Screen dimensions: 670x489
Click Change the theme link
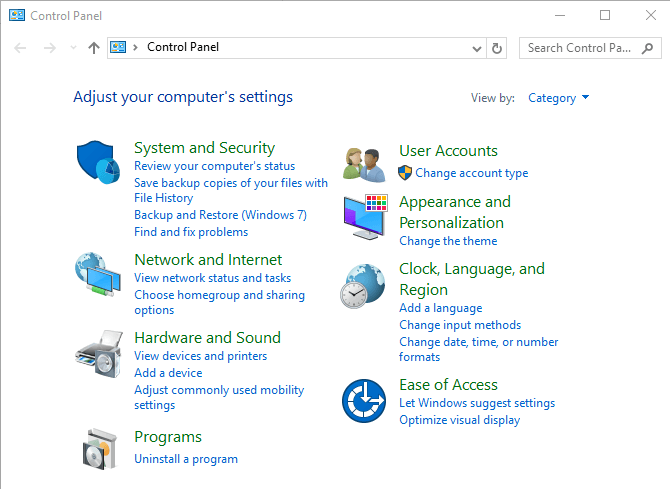coord(448,241)
